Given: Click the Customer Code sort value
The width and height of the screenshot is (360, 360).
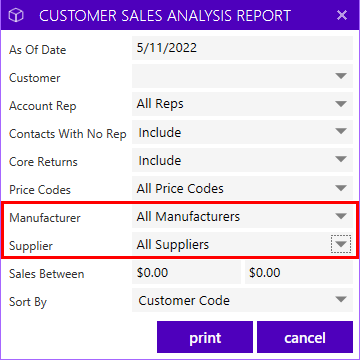Looking at the screenshot, I should (x=184, y=301).
